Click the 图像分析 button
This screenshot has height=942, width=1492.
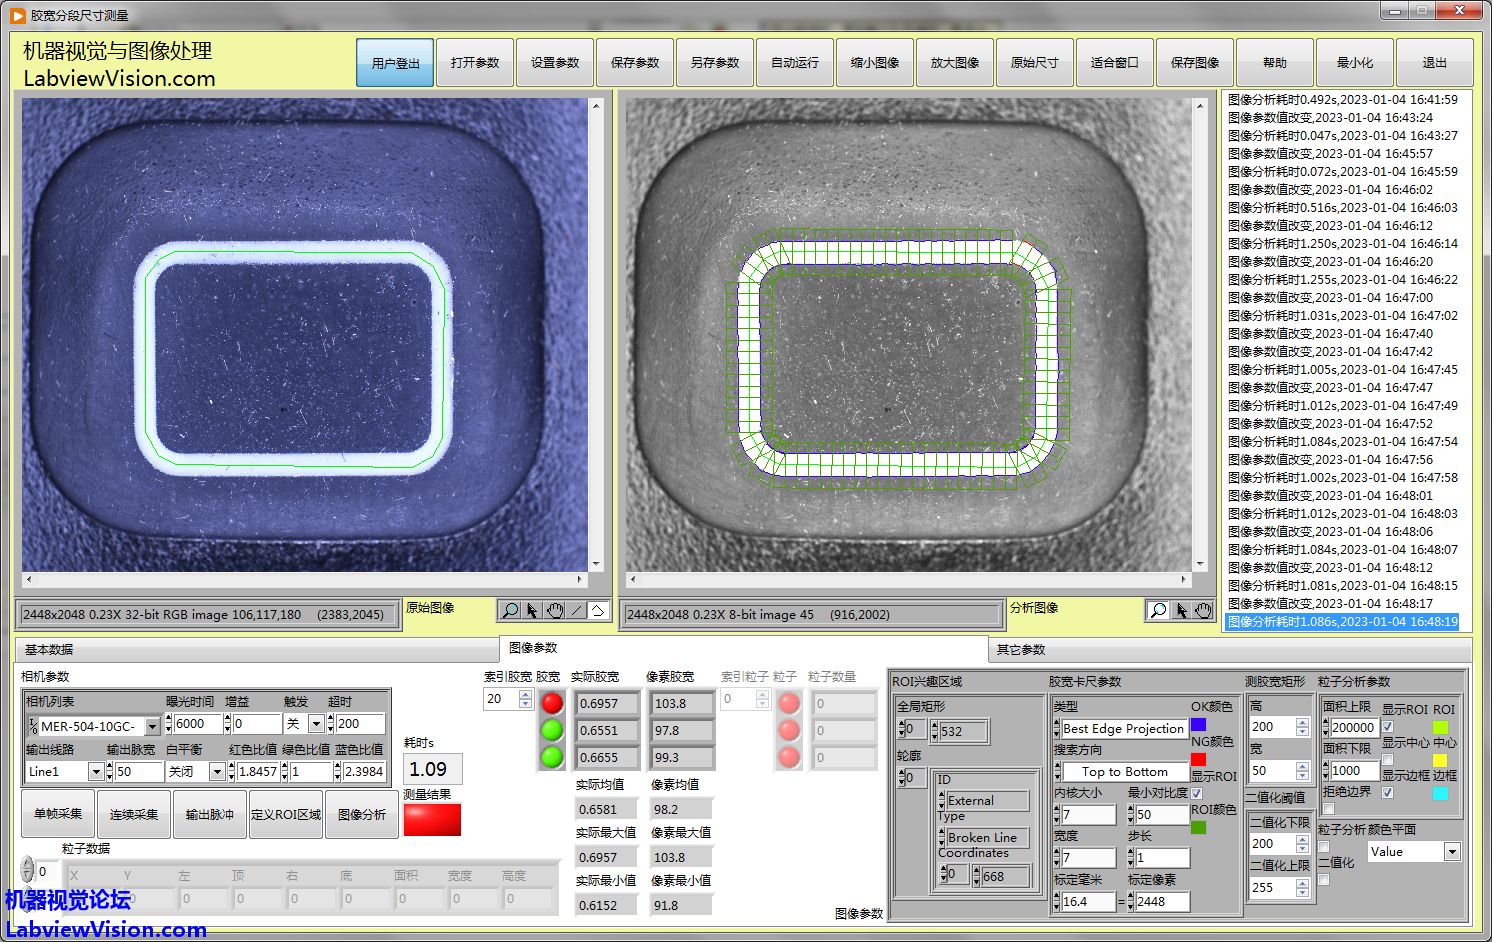(x=362, y=815)
